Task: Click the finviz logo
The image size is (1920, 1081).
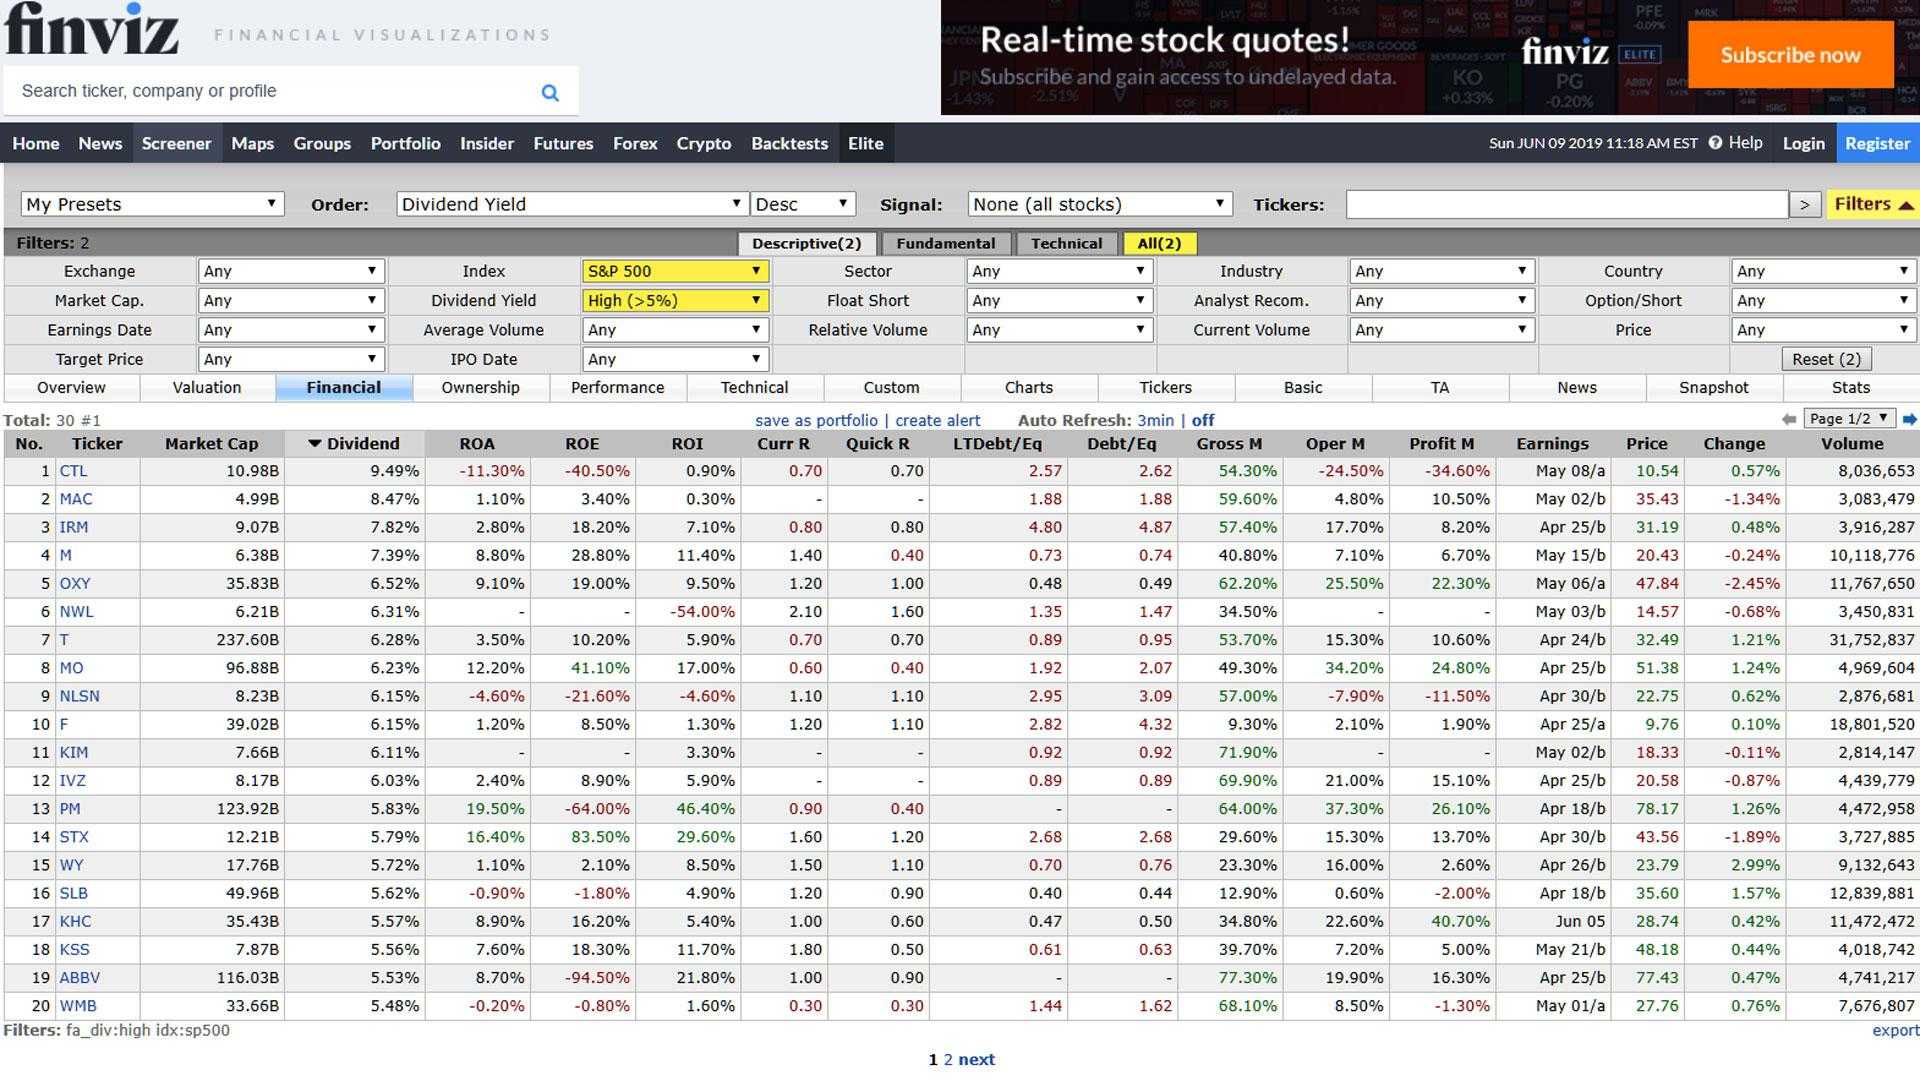Action: coord(92,30)
